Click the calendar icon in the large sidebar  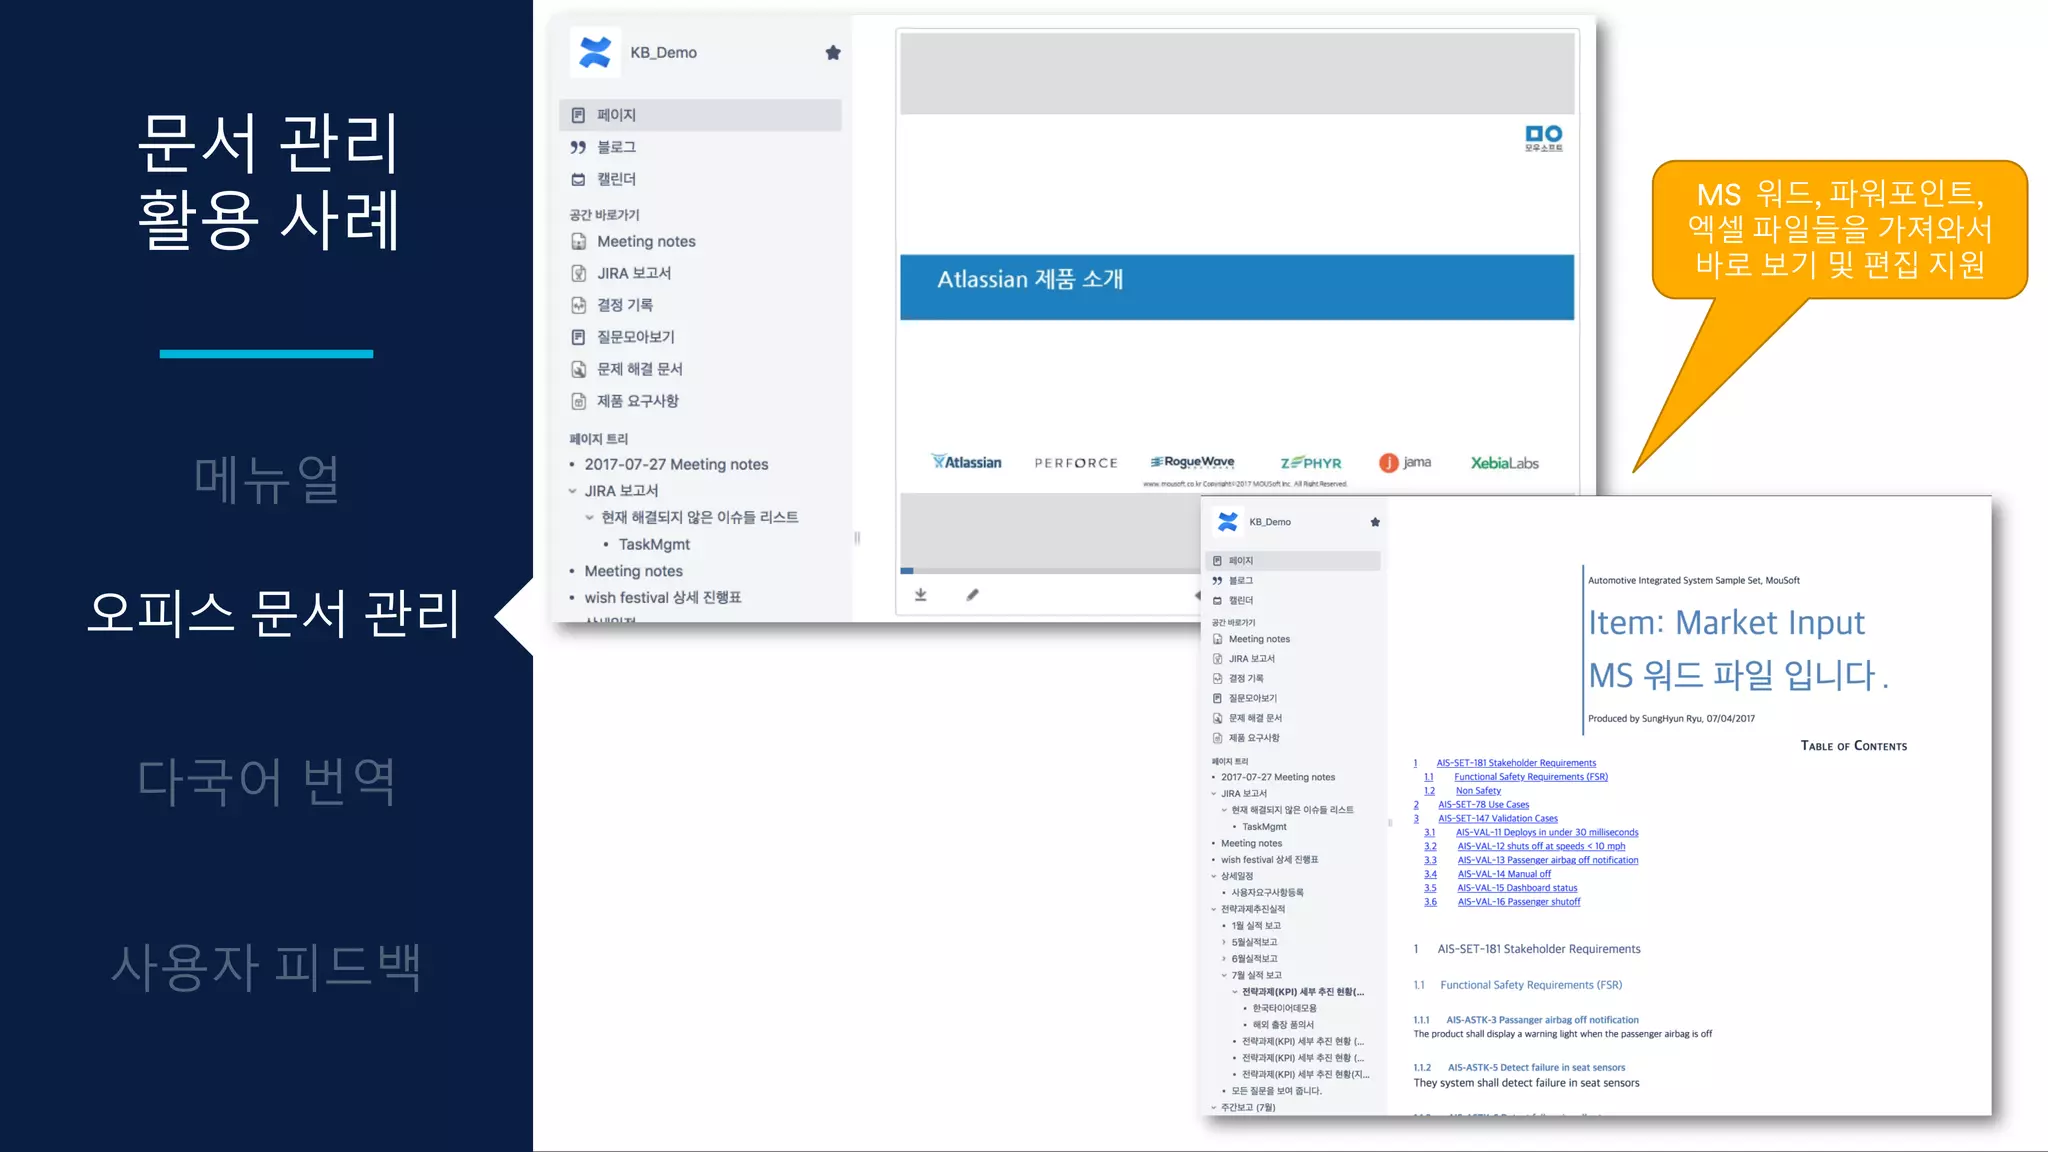578,179
